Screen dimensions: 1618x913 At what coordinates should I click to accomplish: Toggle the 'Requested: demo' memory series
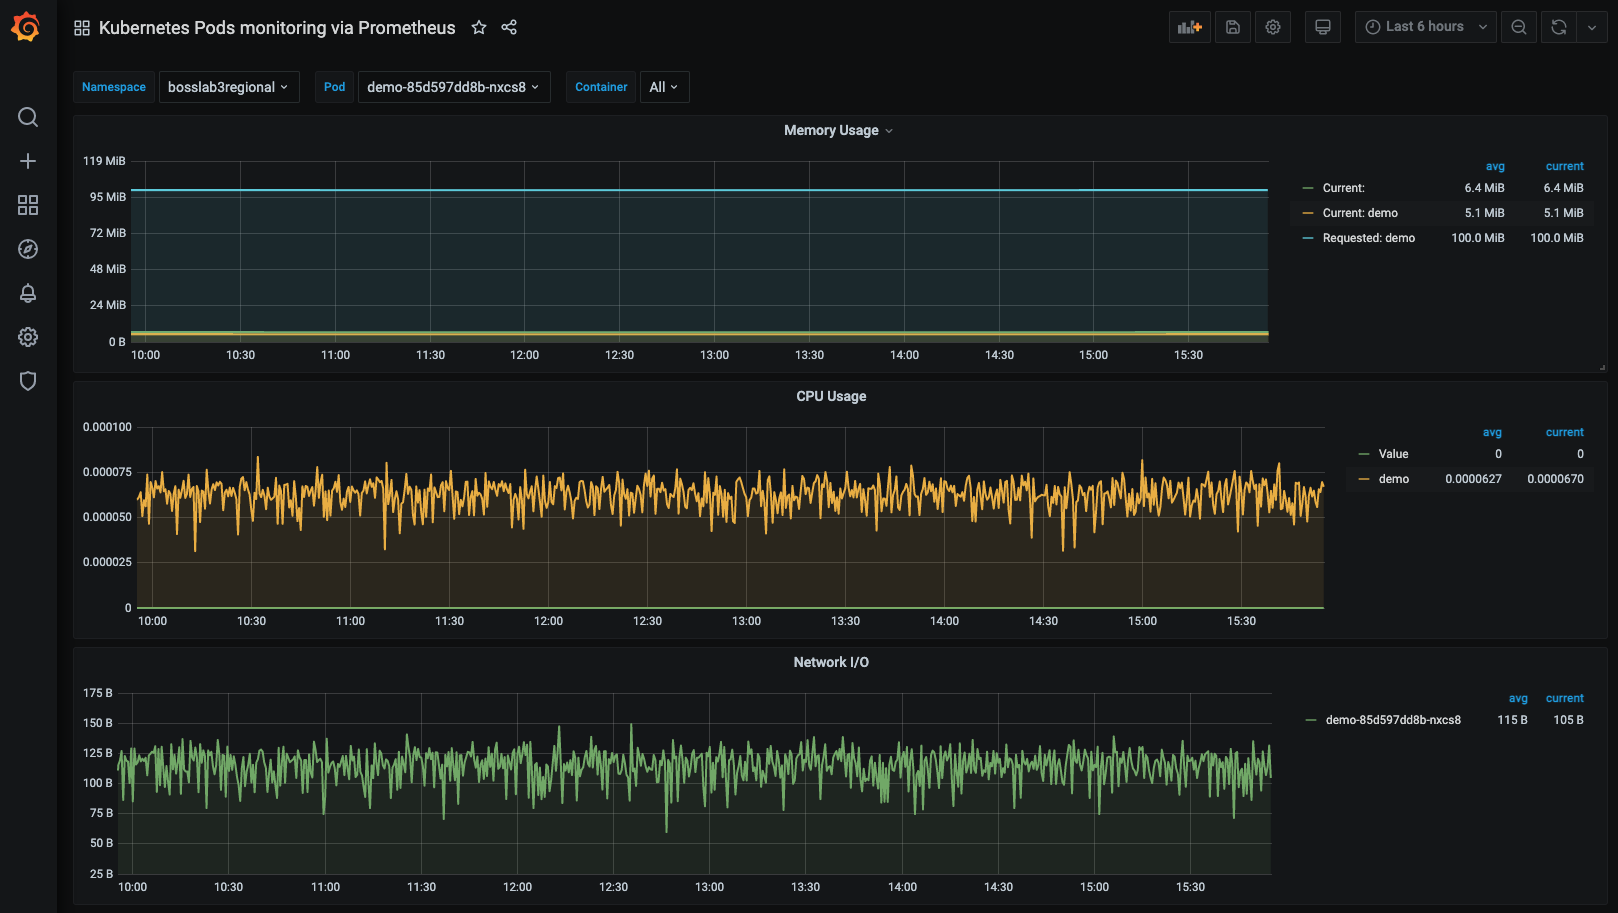click(1368, 238)
